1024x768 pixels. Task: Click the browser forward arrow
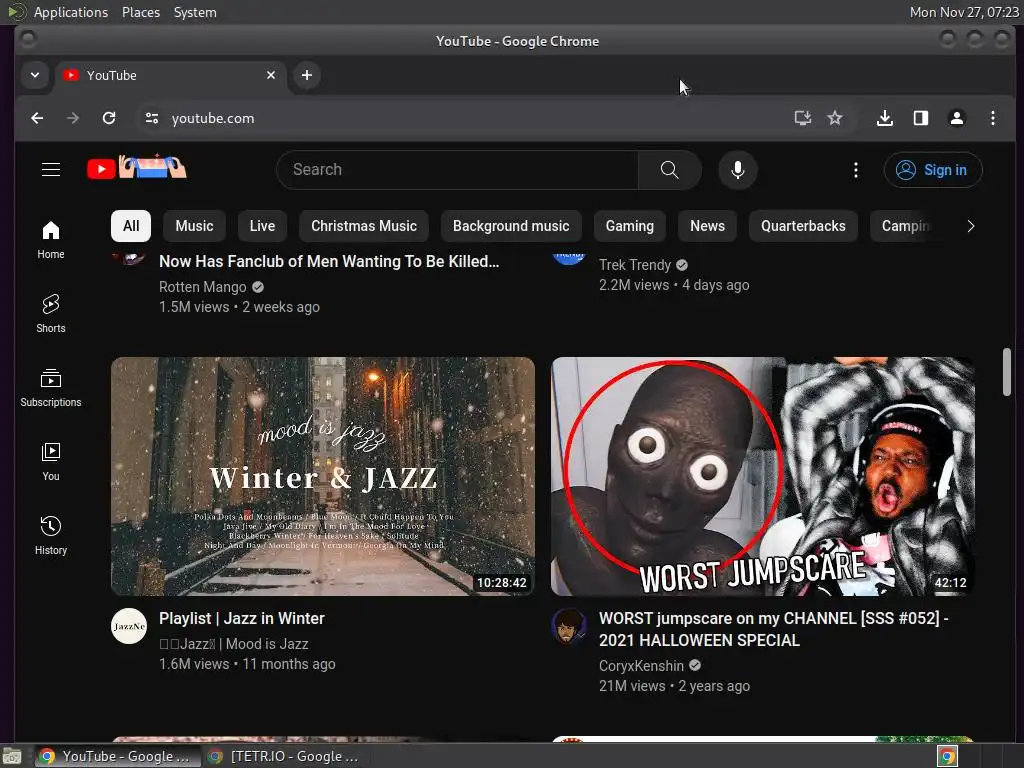click(x=72, y=118)
